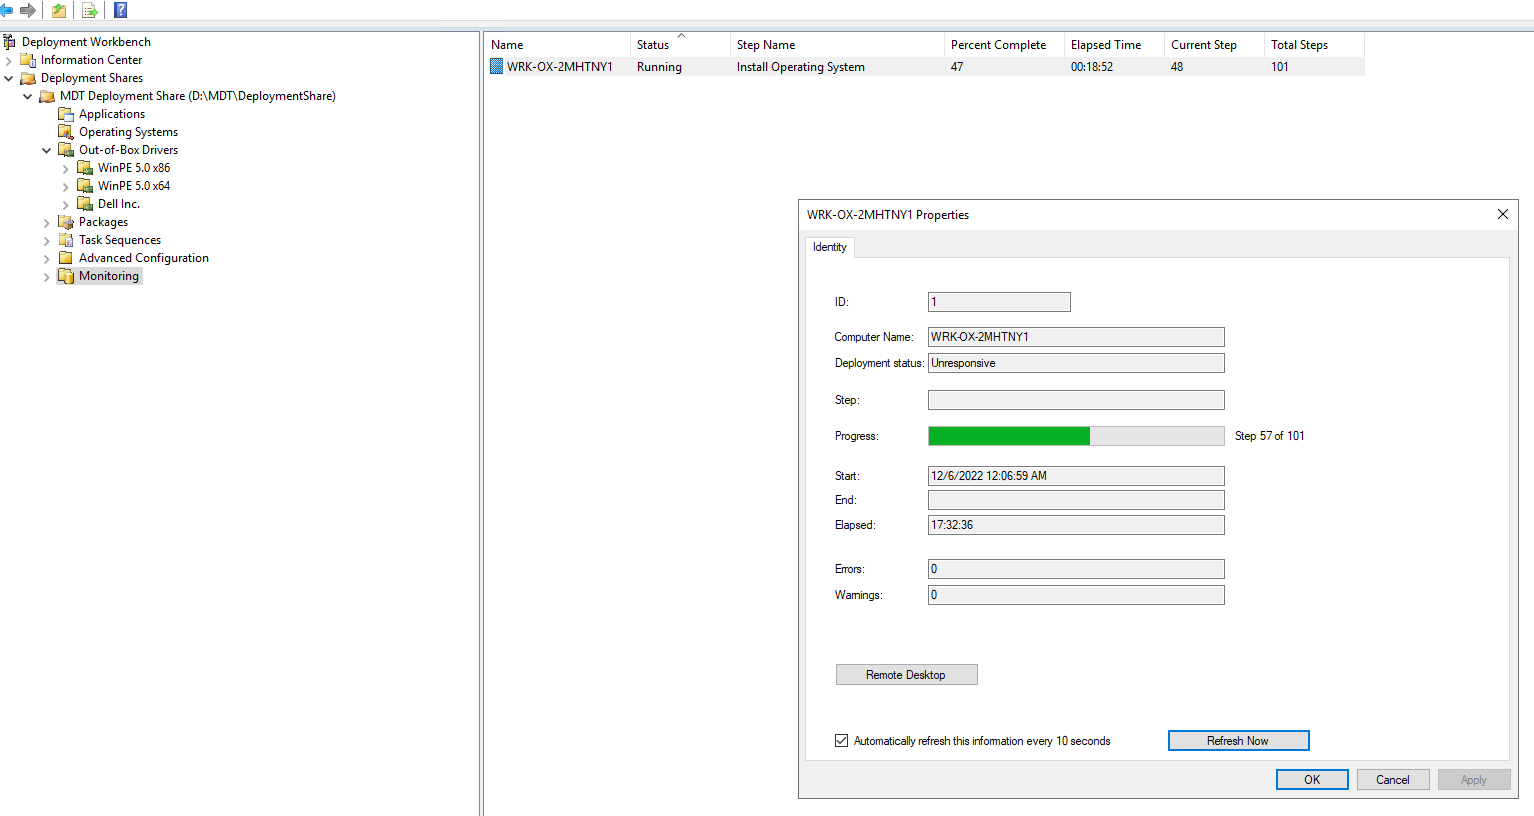Select the Packages node icon

coord(64,221)
